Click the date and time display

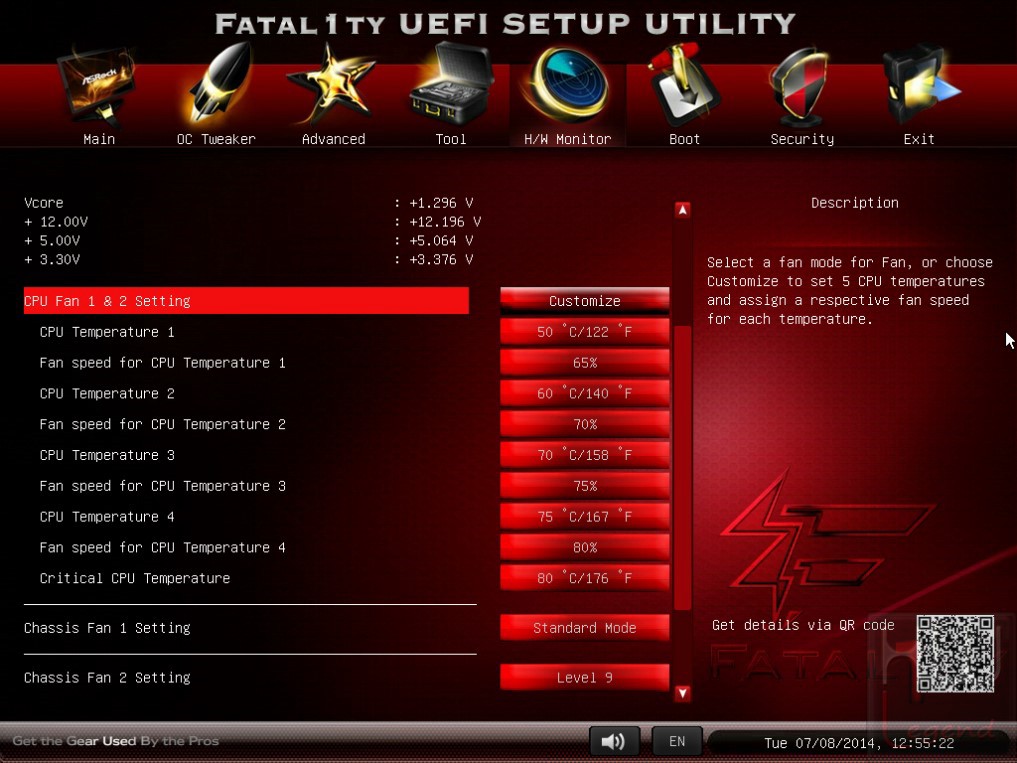click(859, 743)
